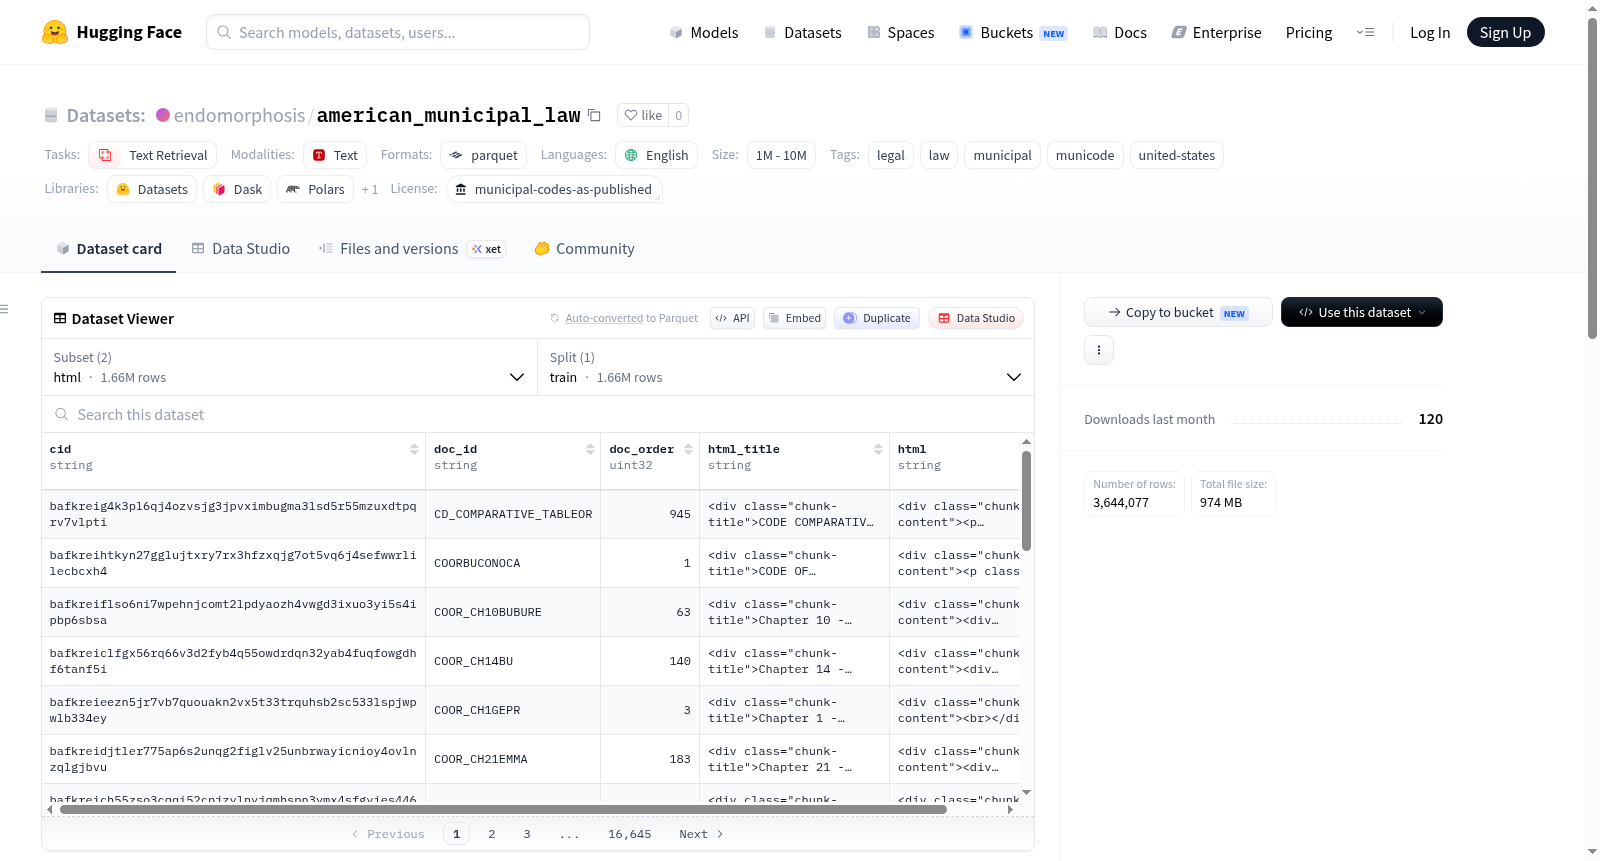Click the COOR_CH21EMMA doc_id cell
1600x861 pixels.
point(513,759)
